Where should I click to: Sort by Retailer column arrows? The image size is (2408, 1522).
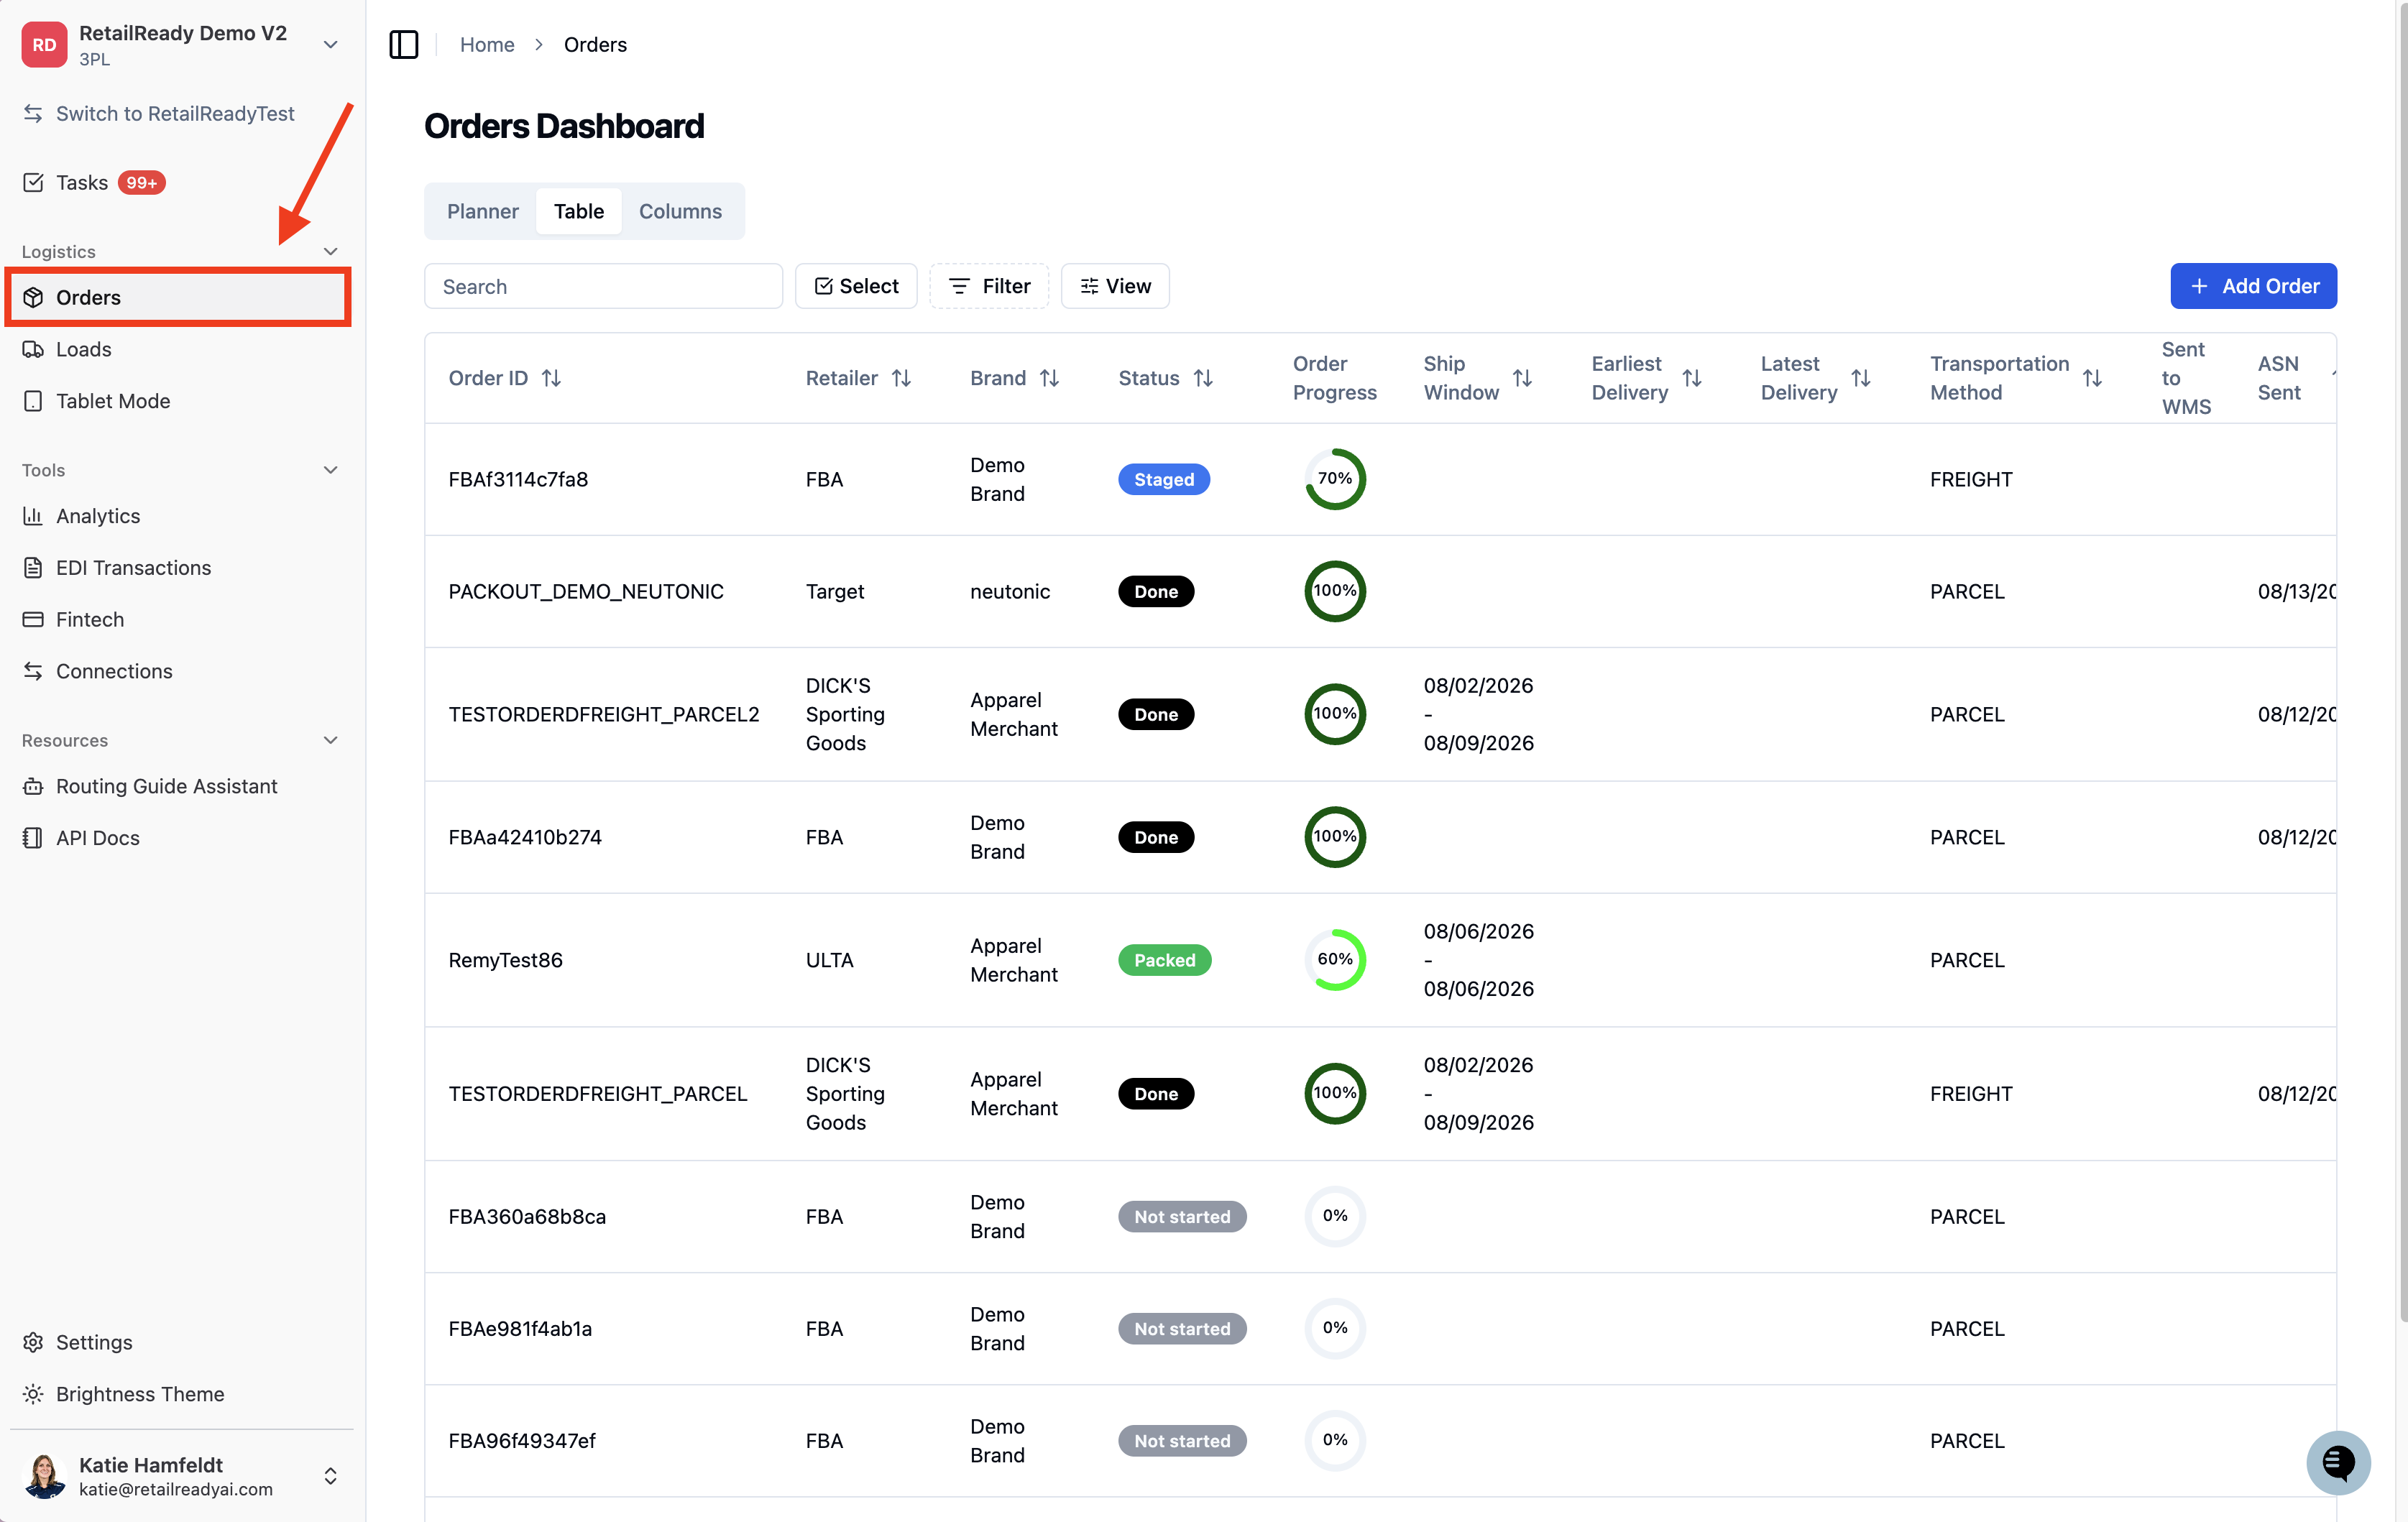(901, 378)
